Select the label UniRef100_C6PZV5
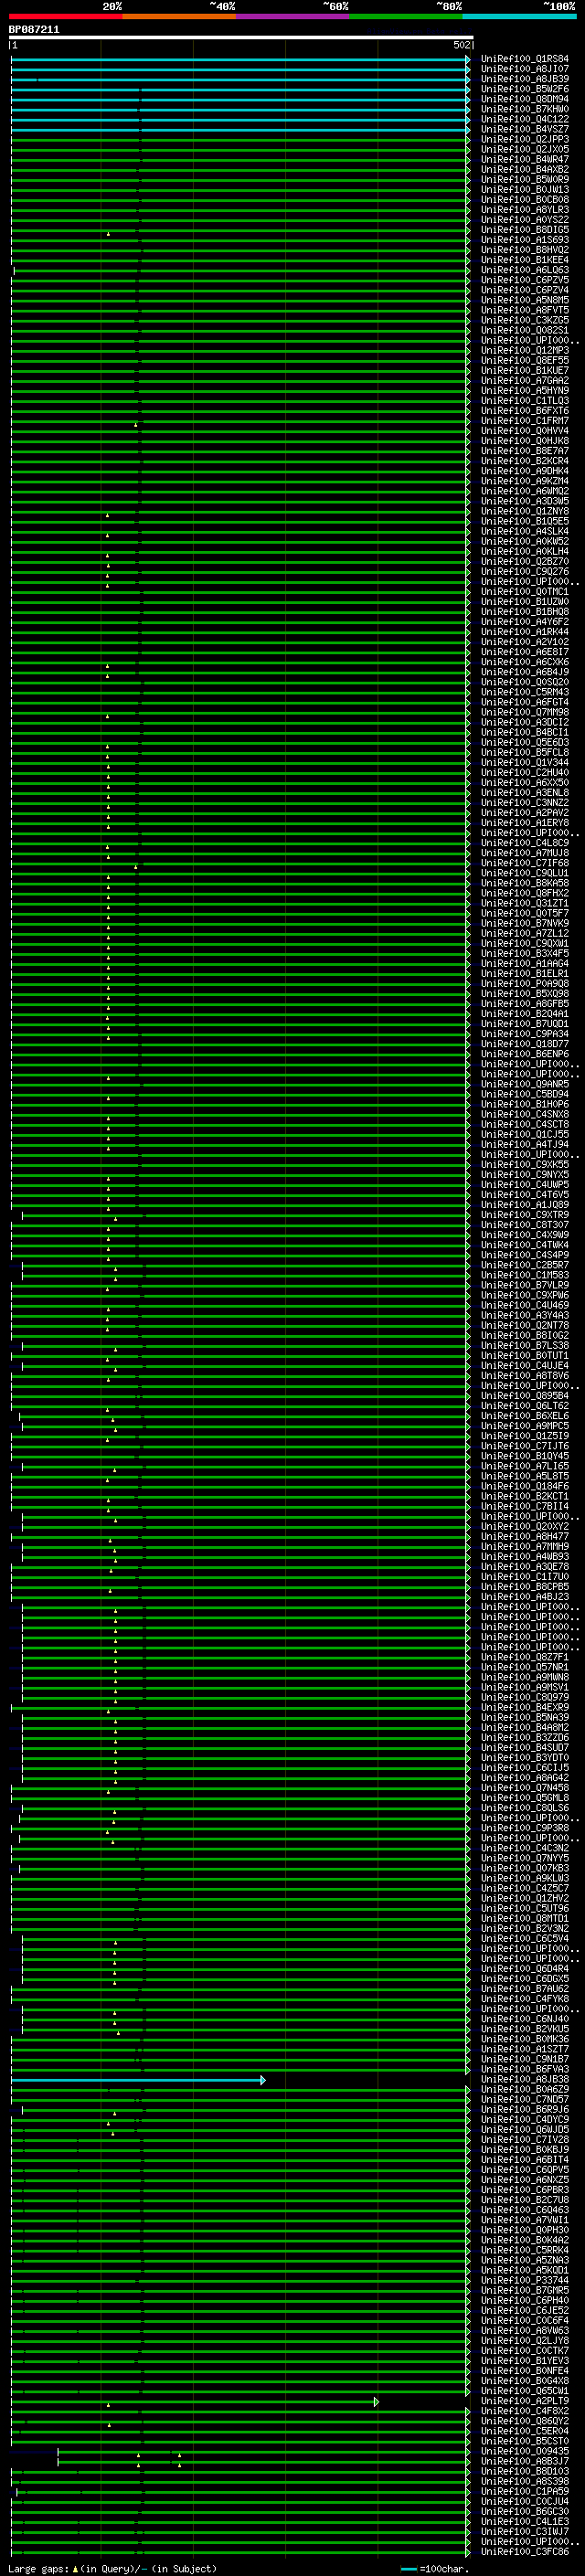The image size is (585, 2576). pos(525,280)
